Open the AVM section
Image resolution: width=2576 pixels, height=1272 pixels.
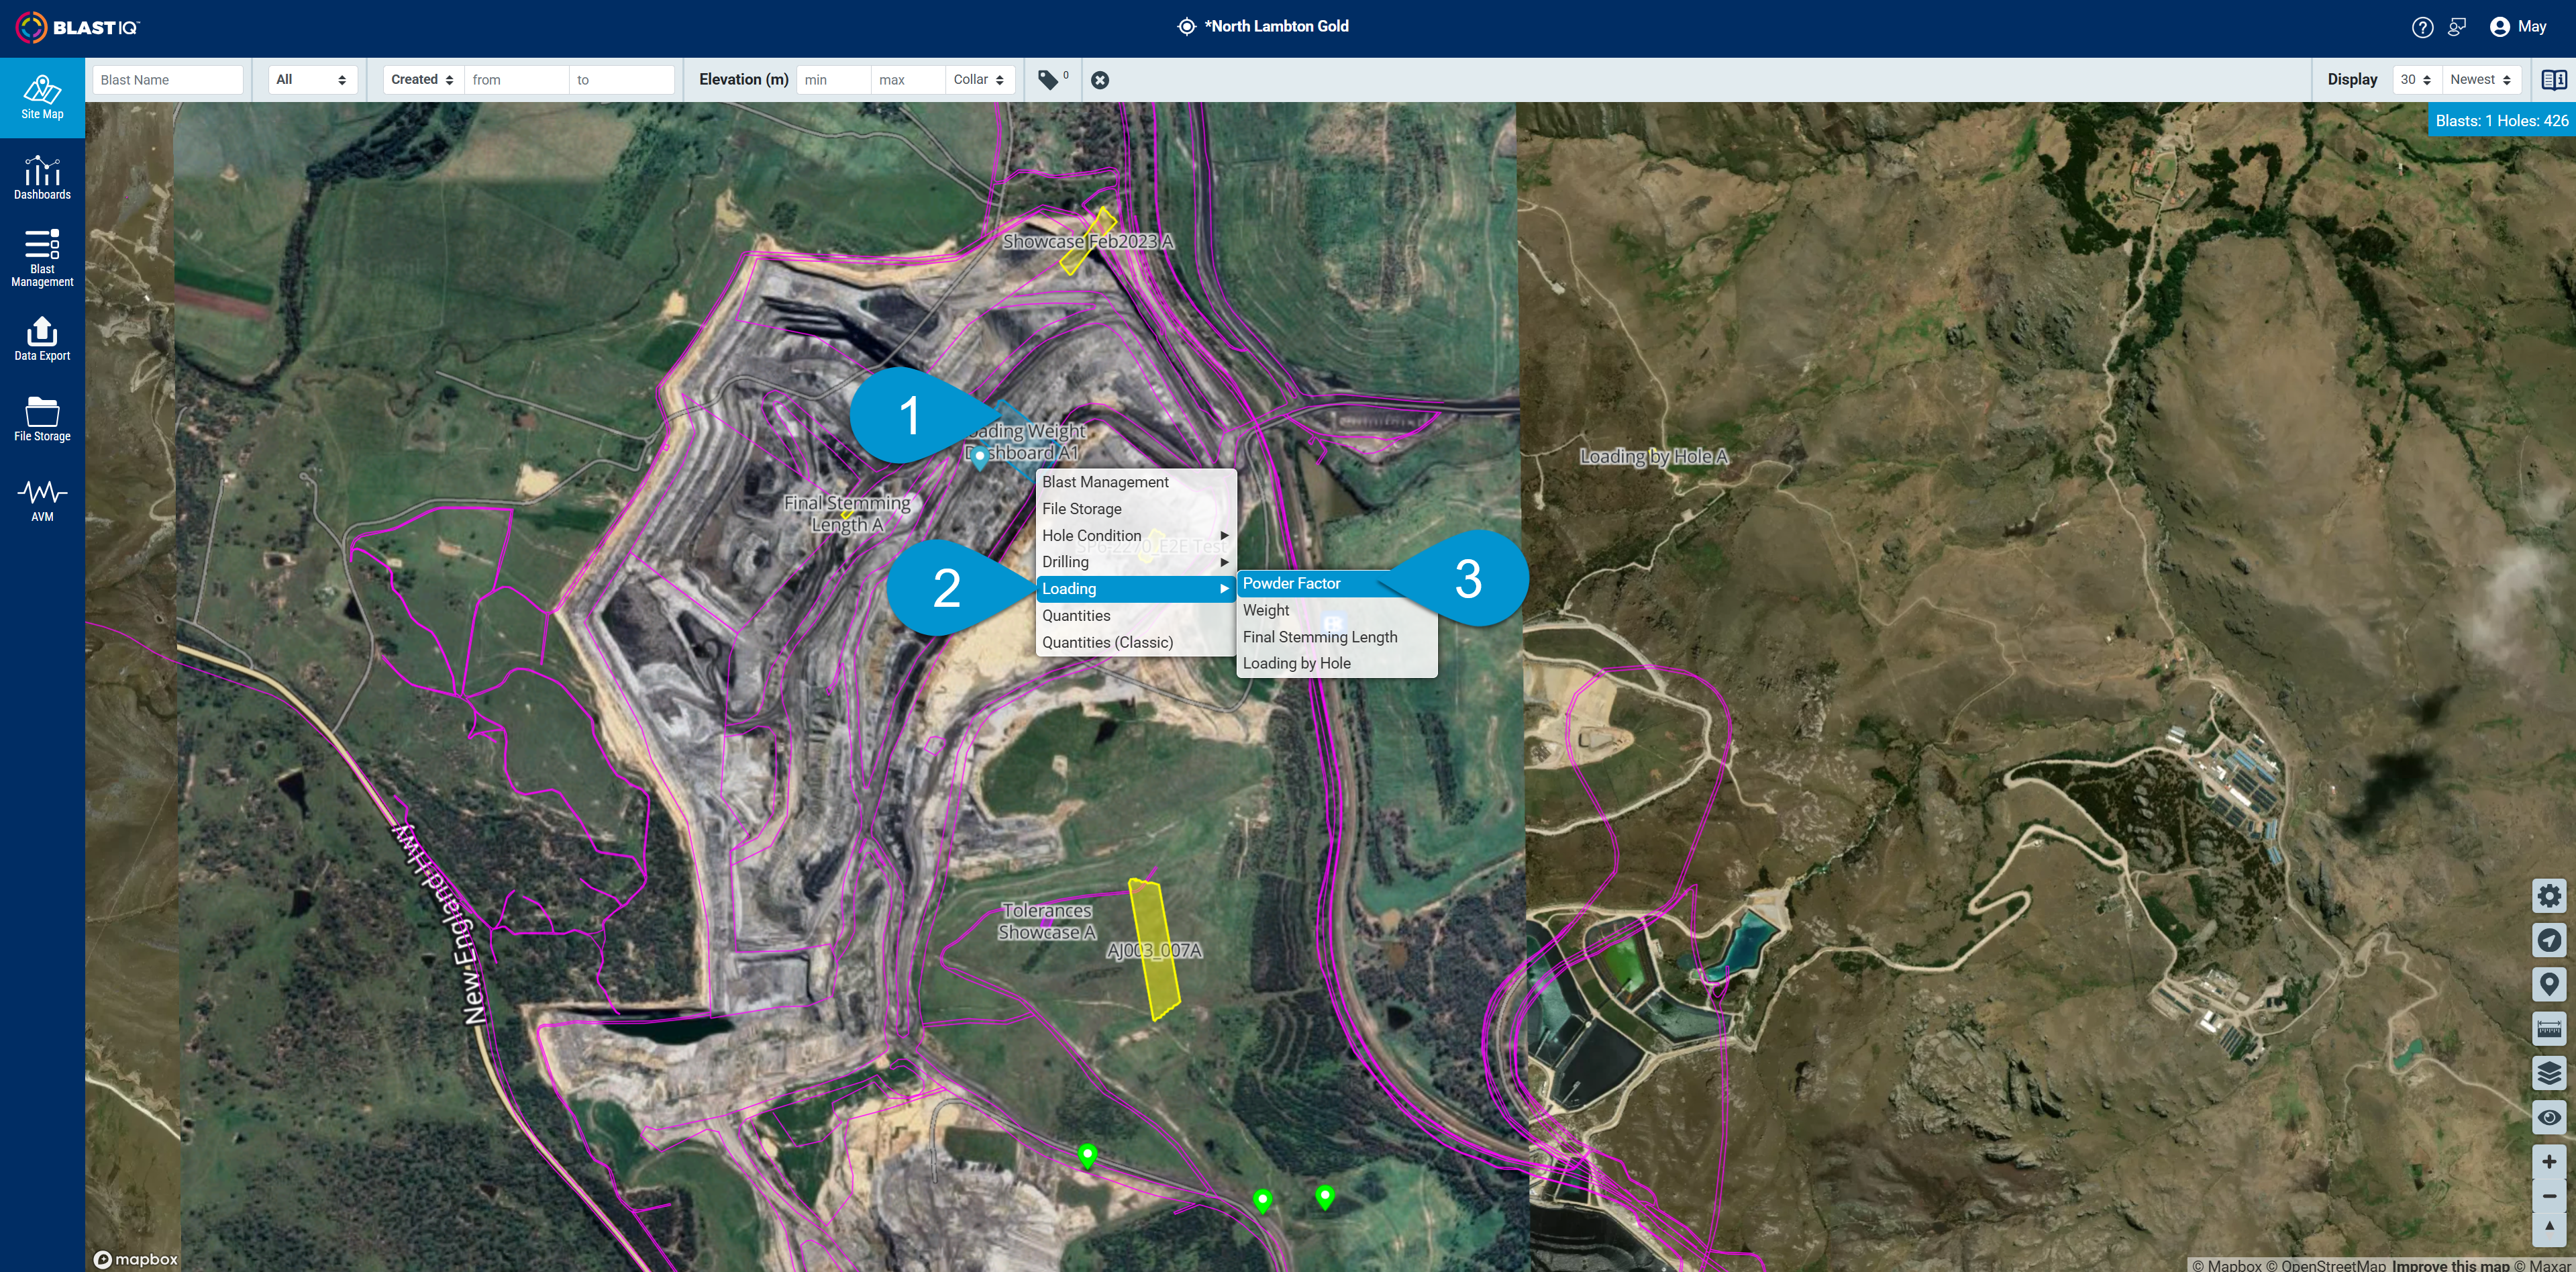[42, 500]
